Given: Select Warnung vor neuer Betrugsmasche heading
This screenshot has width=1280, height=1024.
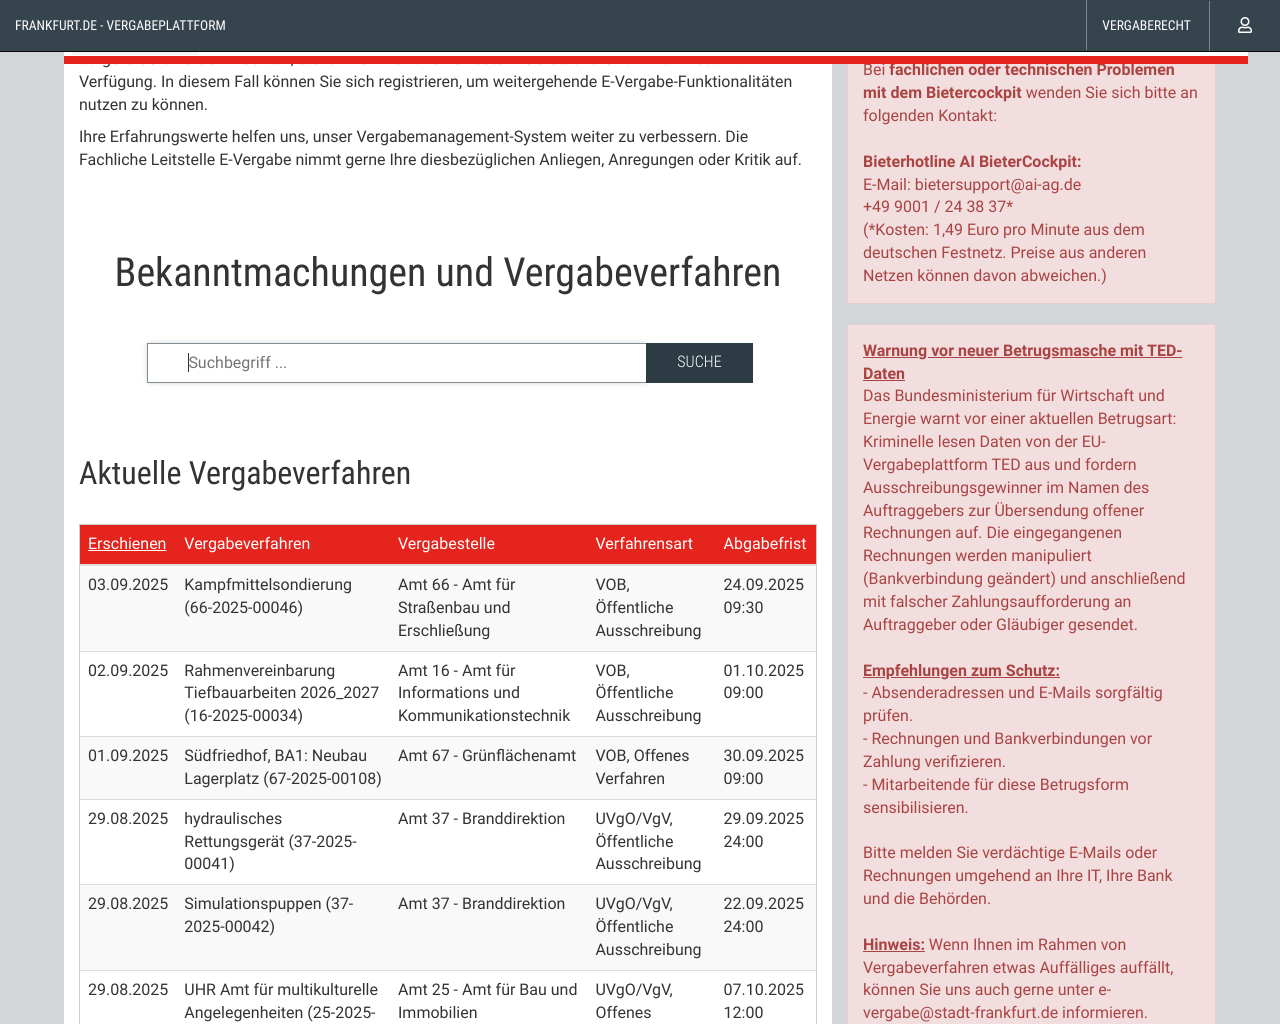Looking at the screenshot, I should (1022, 362).
